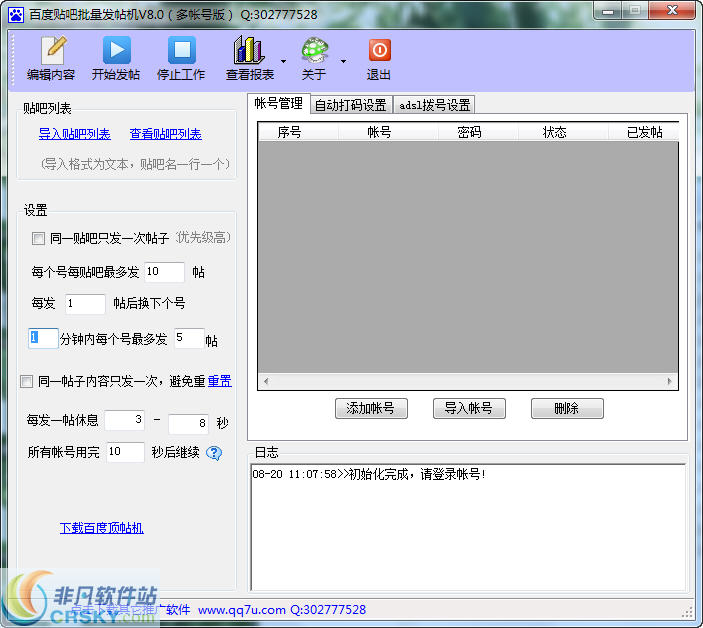This screenshot has height=628, width=703.
Task: Enable 同一贴吧只发一次帖子 checkbox
Action: click(38, 238)
